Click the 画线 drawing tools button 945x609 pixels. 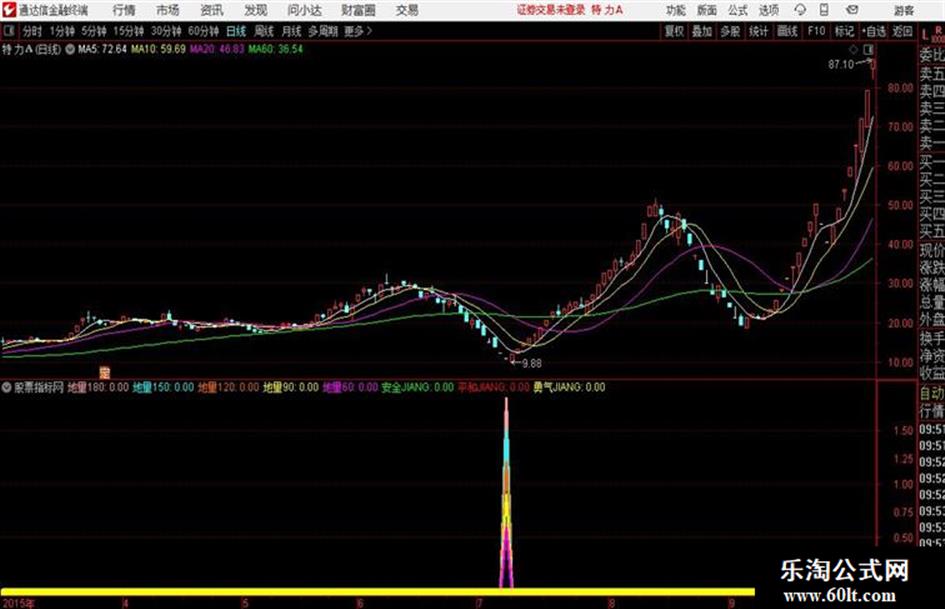787,31
